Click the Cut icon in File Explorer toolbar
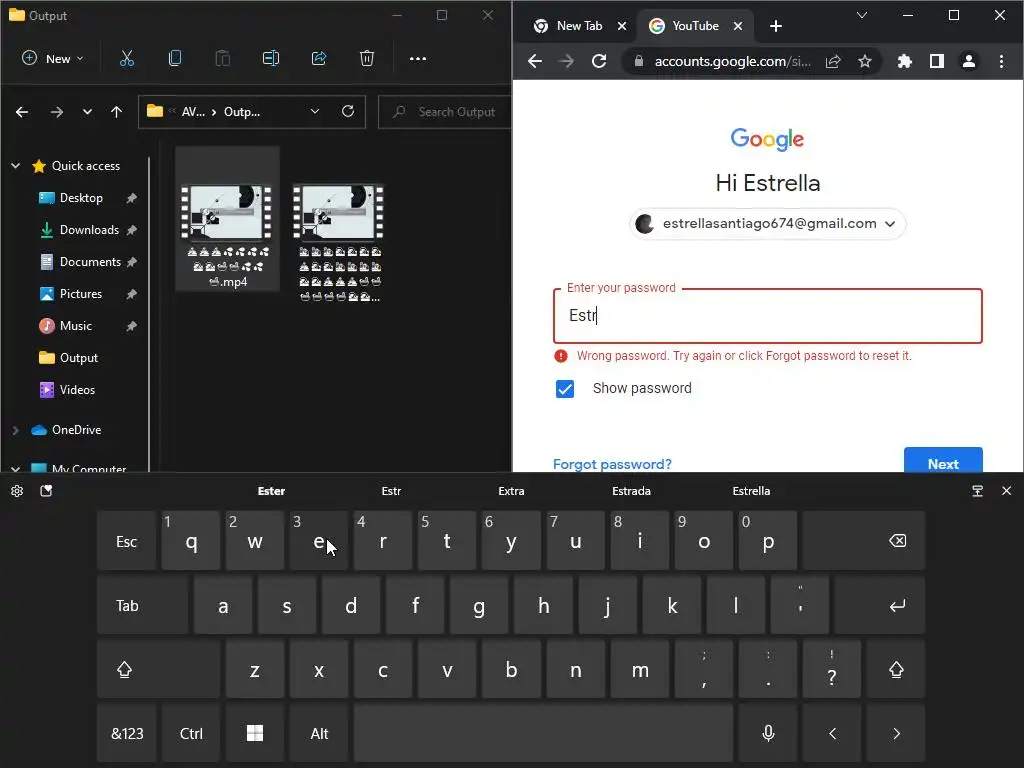 pos(127,59)
